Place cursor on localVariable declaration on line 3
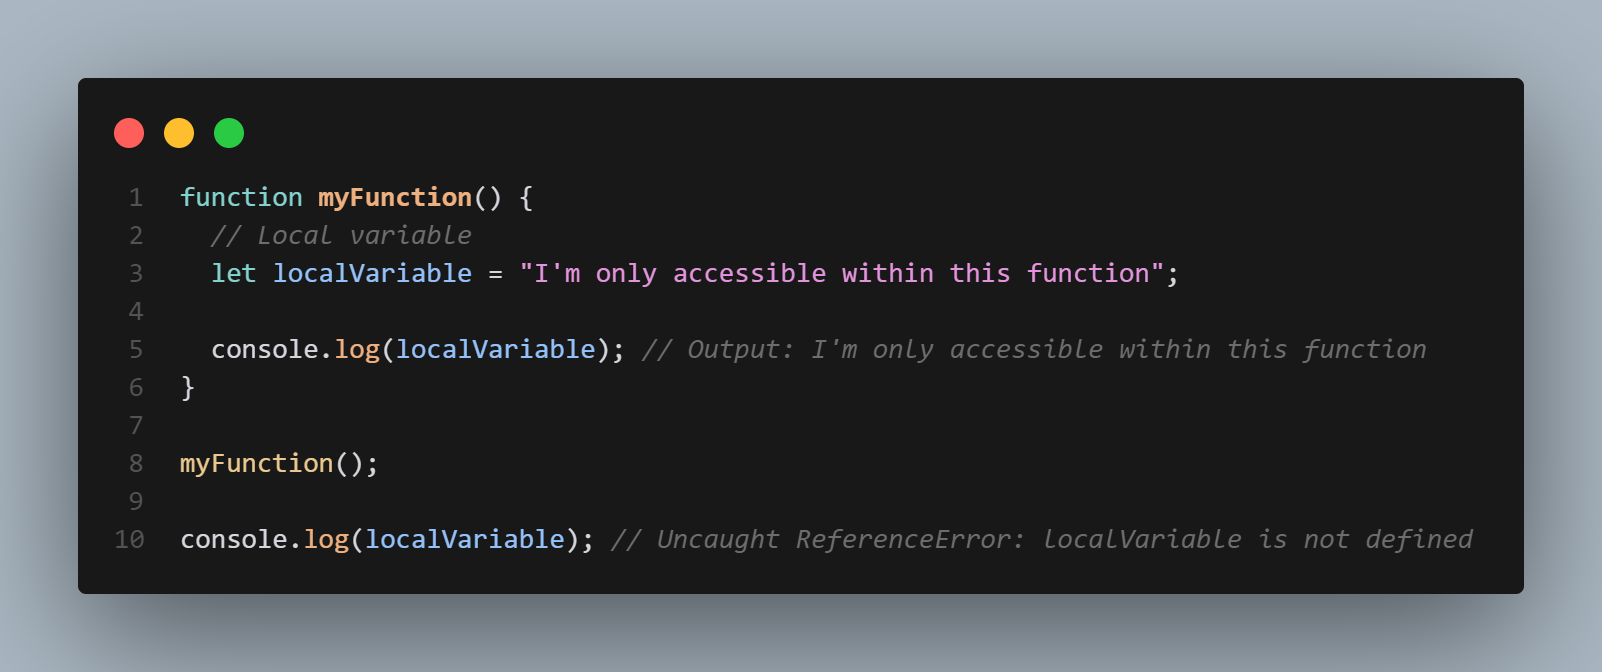The image size is (1602, 672). (372, 274)
